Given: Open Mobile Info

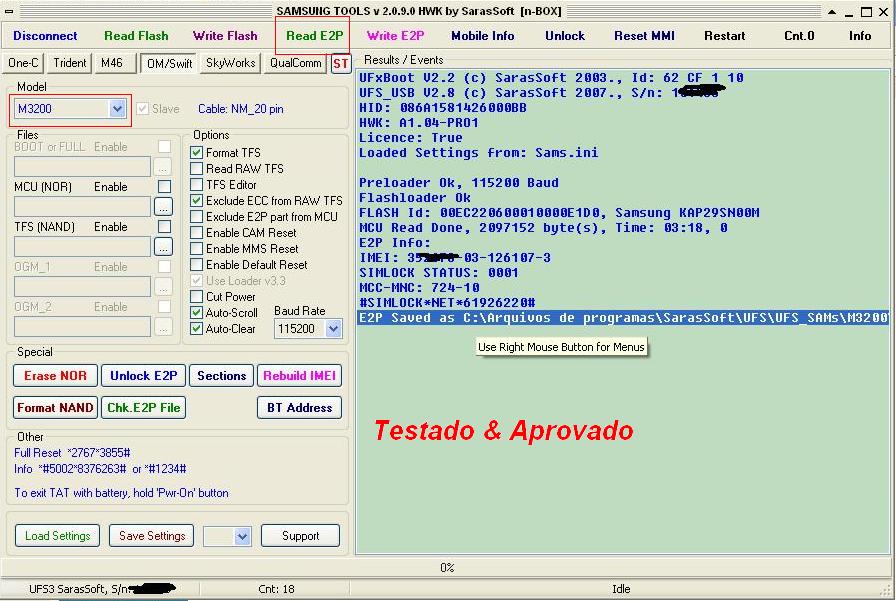Looking at the screenshot, I should click(x=483, y=35).
